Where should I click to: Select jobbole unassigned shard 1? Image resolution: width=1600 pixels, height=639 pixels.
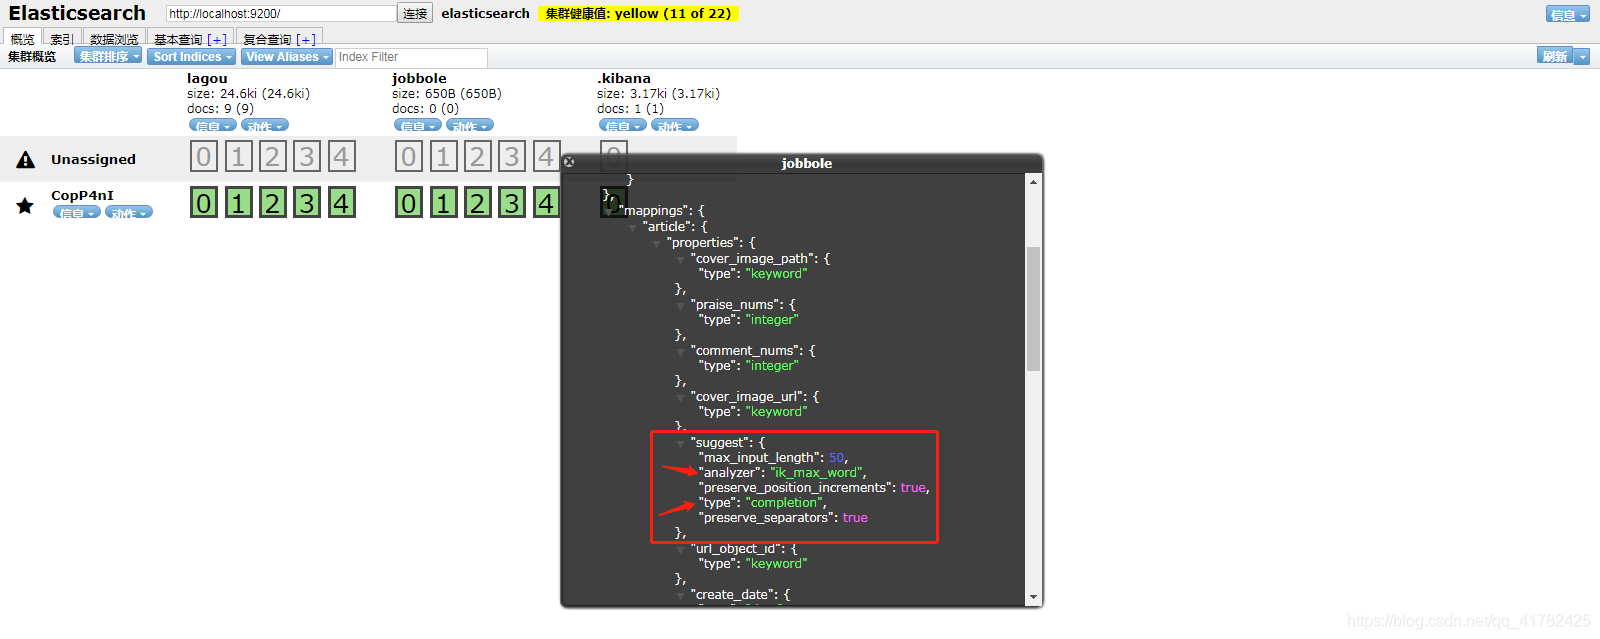click(443, 157)
